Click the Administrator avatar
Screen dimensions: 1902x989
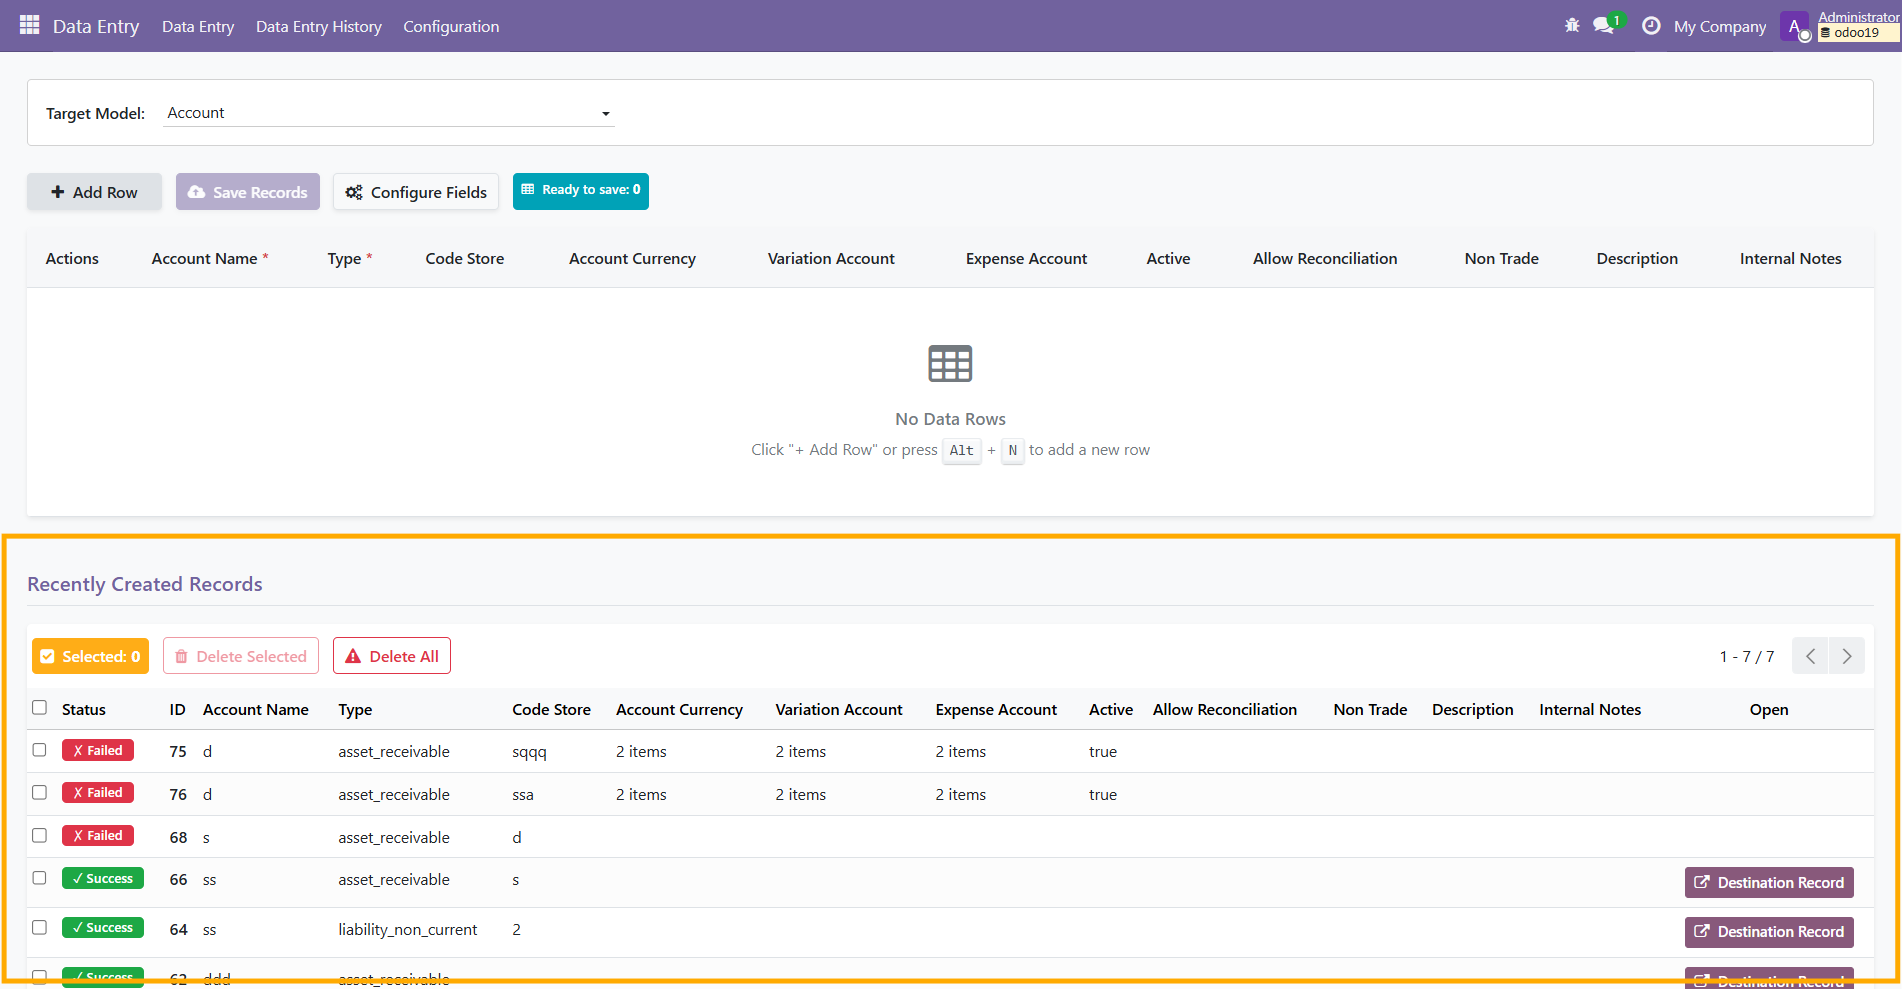[x=1795, y=25]
